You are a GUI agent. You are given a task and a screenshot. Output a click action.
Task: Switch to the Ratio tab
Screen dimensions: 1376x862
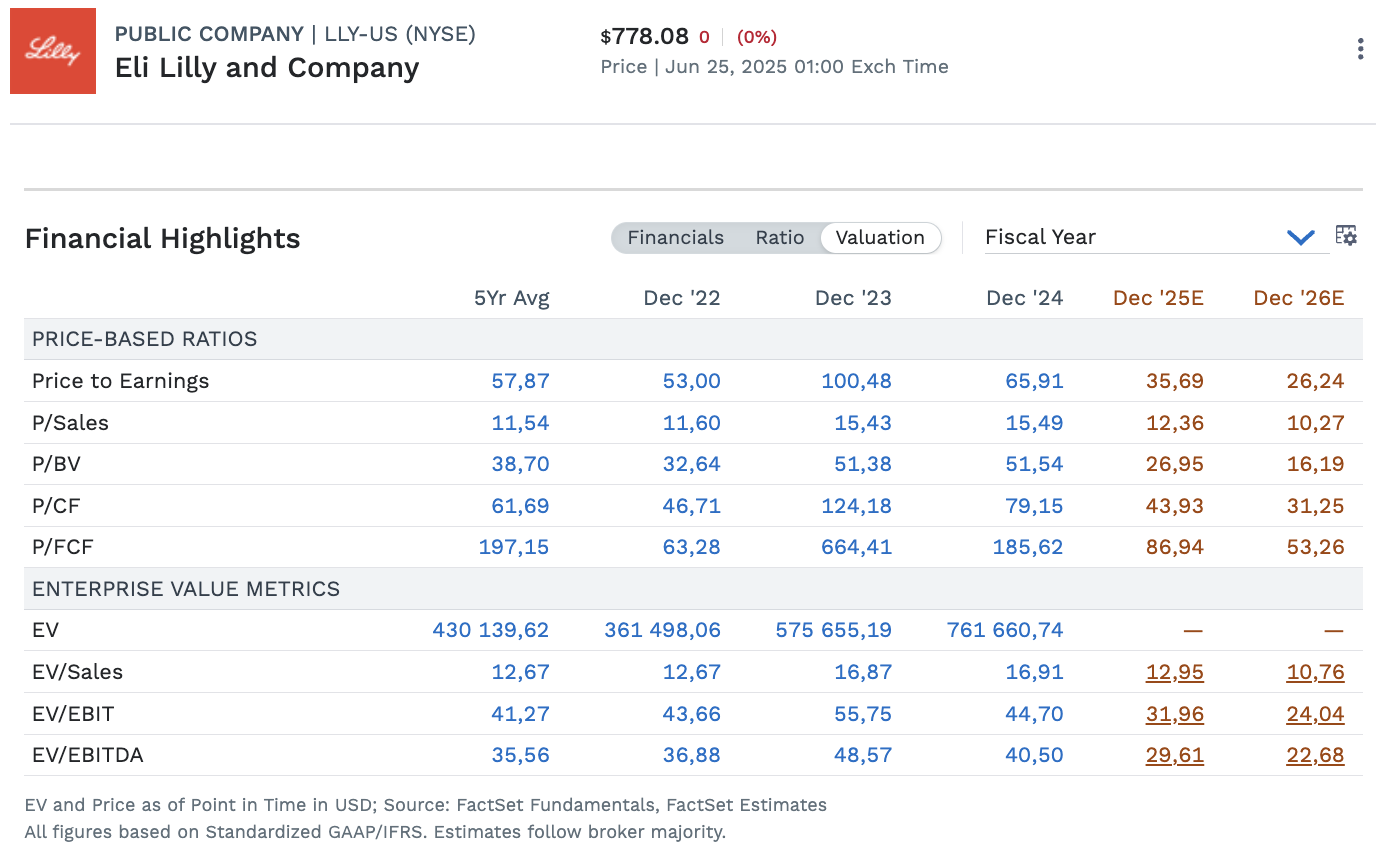click(780, 238)
